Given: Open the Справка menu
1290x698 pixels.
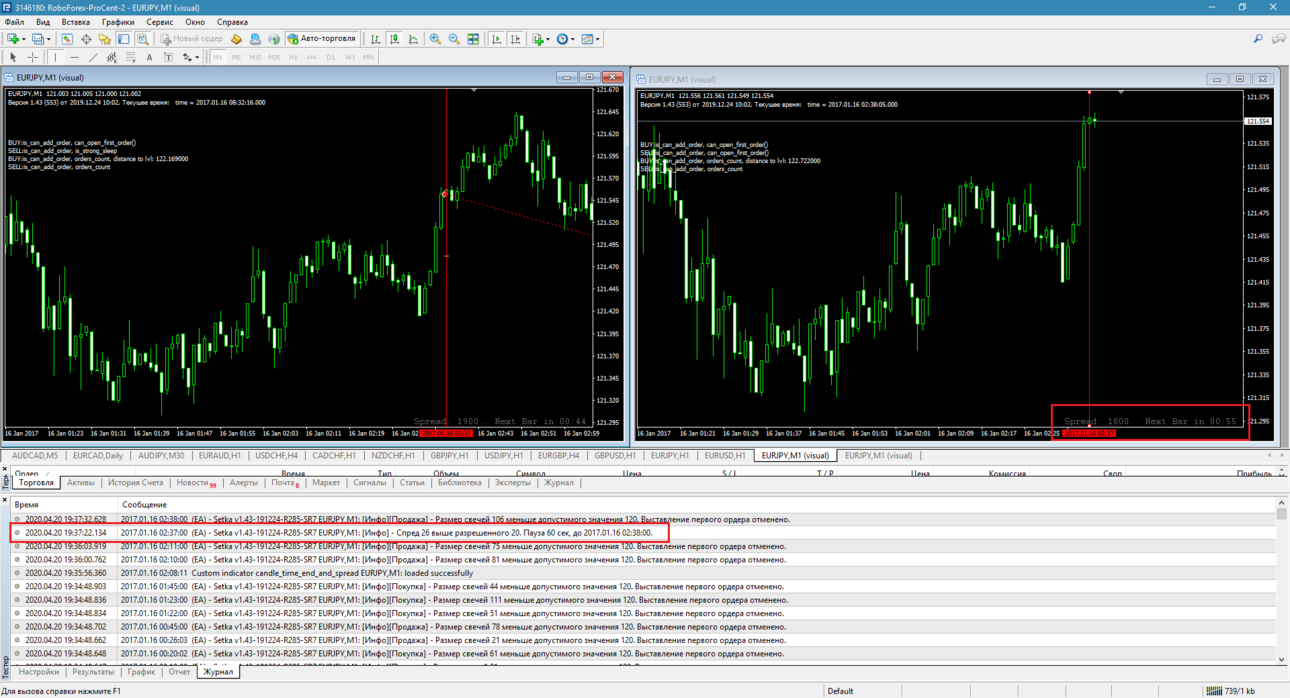Looking at the screenshot, I should pos(232,21).
